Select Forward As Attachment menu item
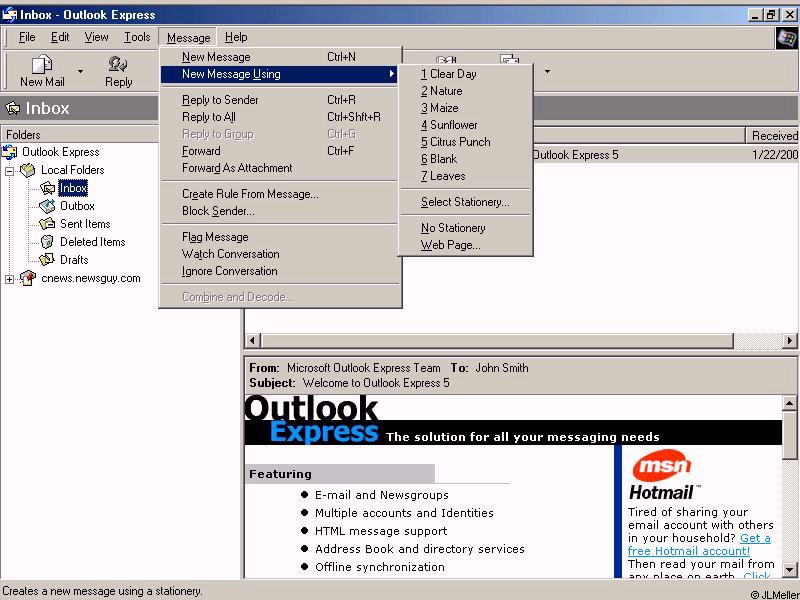Viewport: 800px width, 600px height. point(237,168)
